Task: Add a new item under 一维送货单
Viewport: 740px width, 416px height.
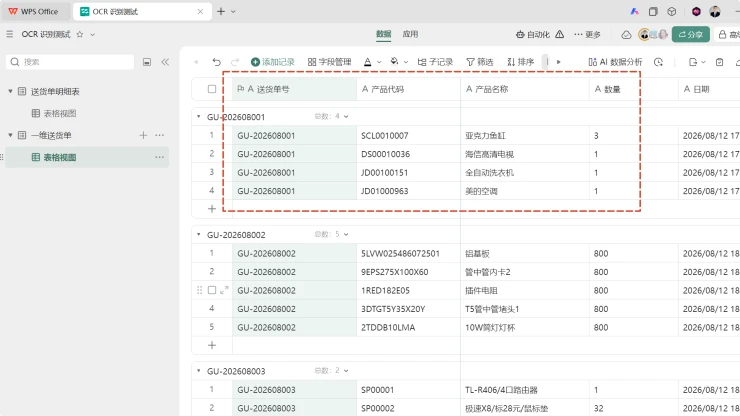Action: [143, 136]
